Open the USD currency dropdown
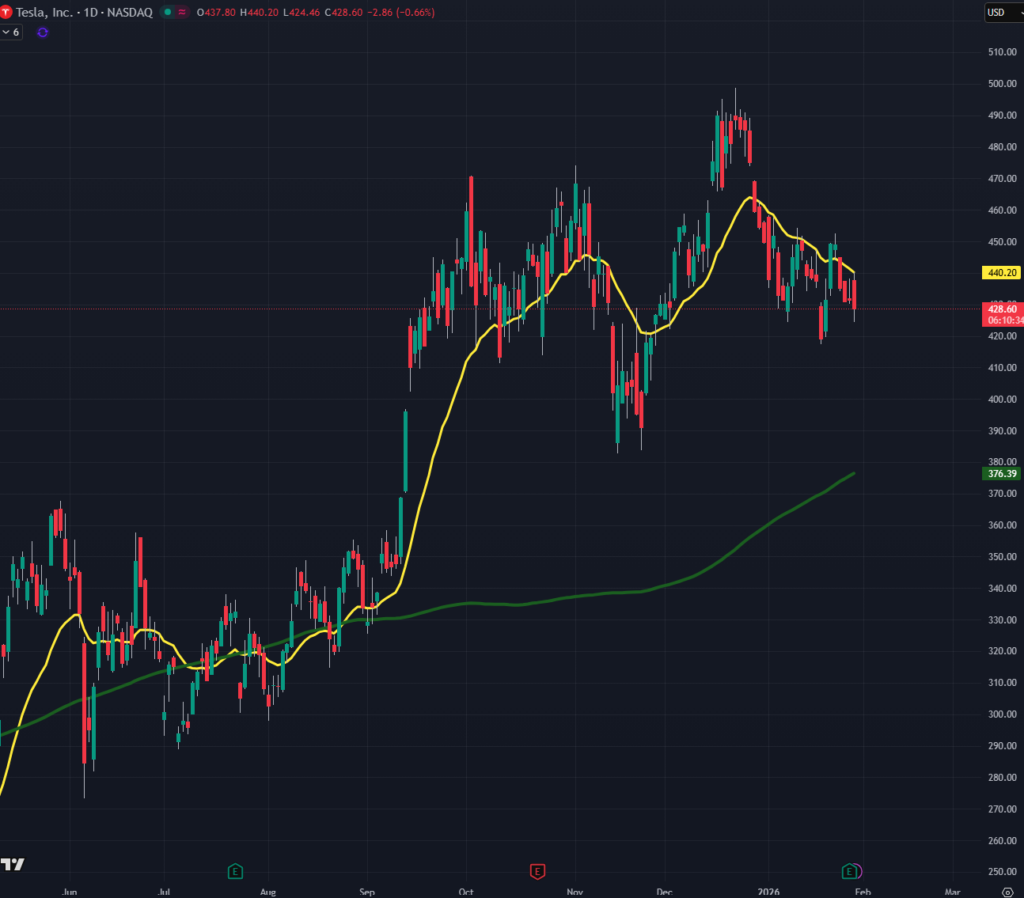 (1001, 12)
